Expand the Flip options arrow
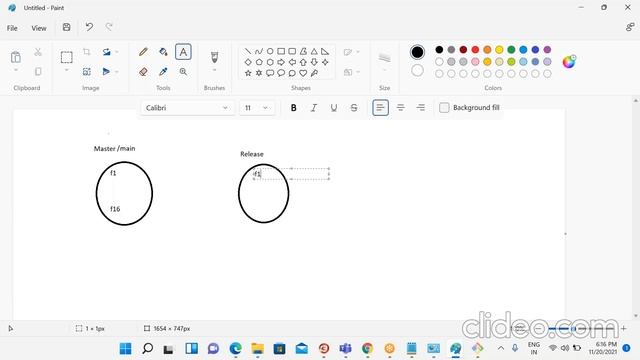The height and width of the screenshot is (360, 640). 117,72
